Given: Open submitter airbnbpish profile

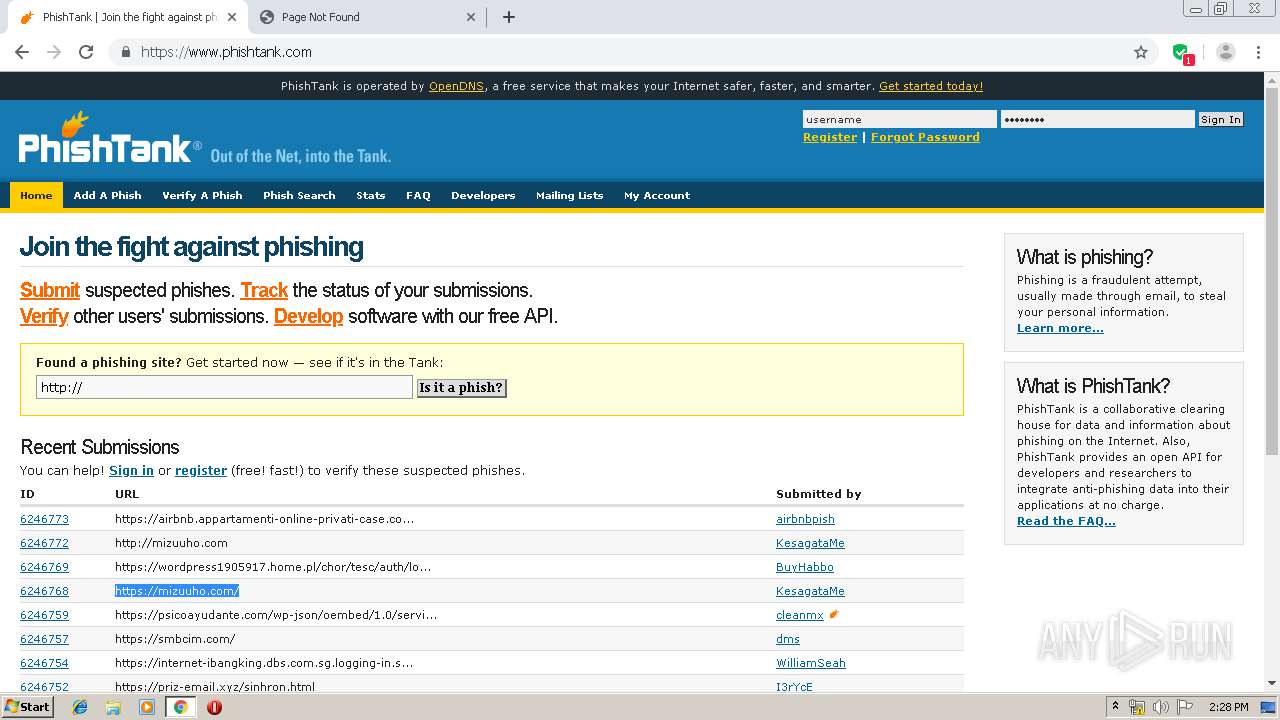Looking at the screenshot, I should coord(805,519).
